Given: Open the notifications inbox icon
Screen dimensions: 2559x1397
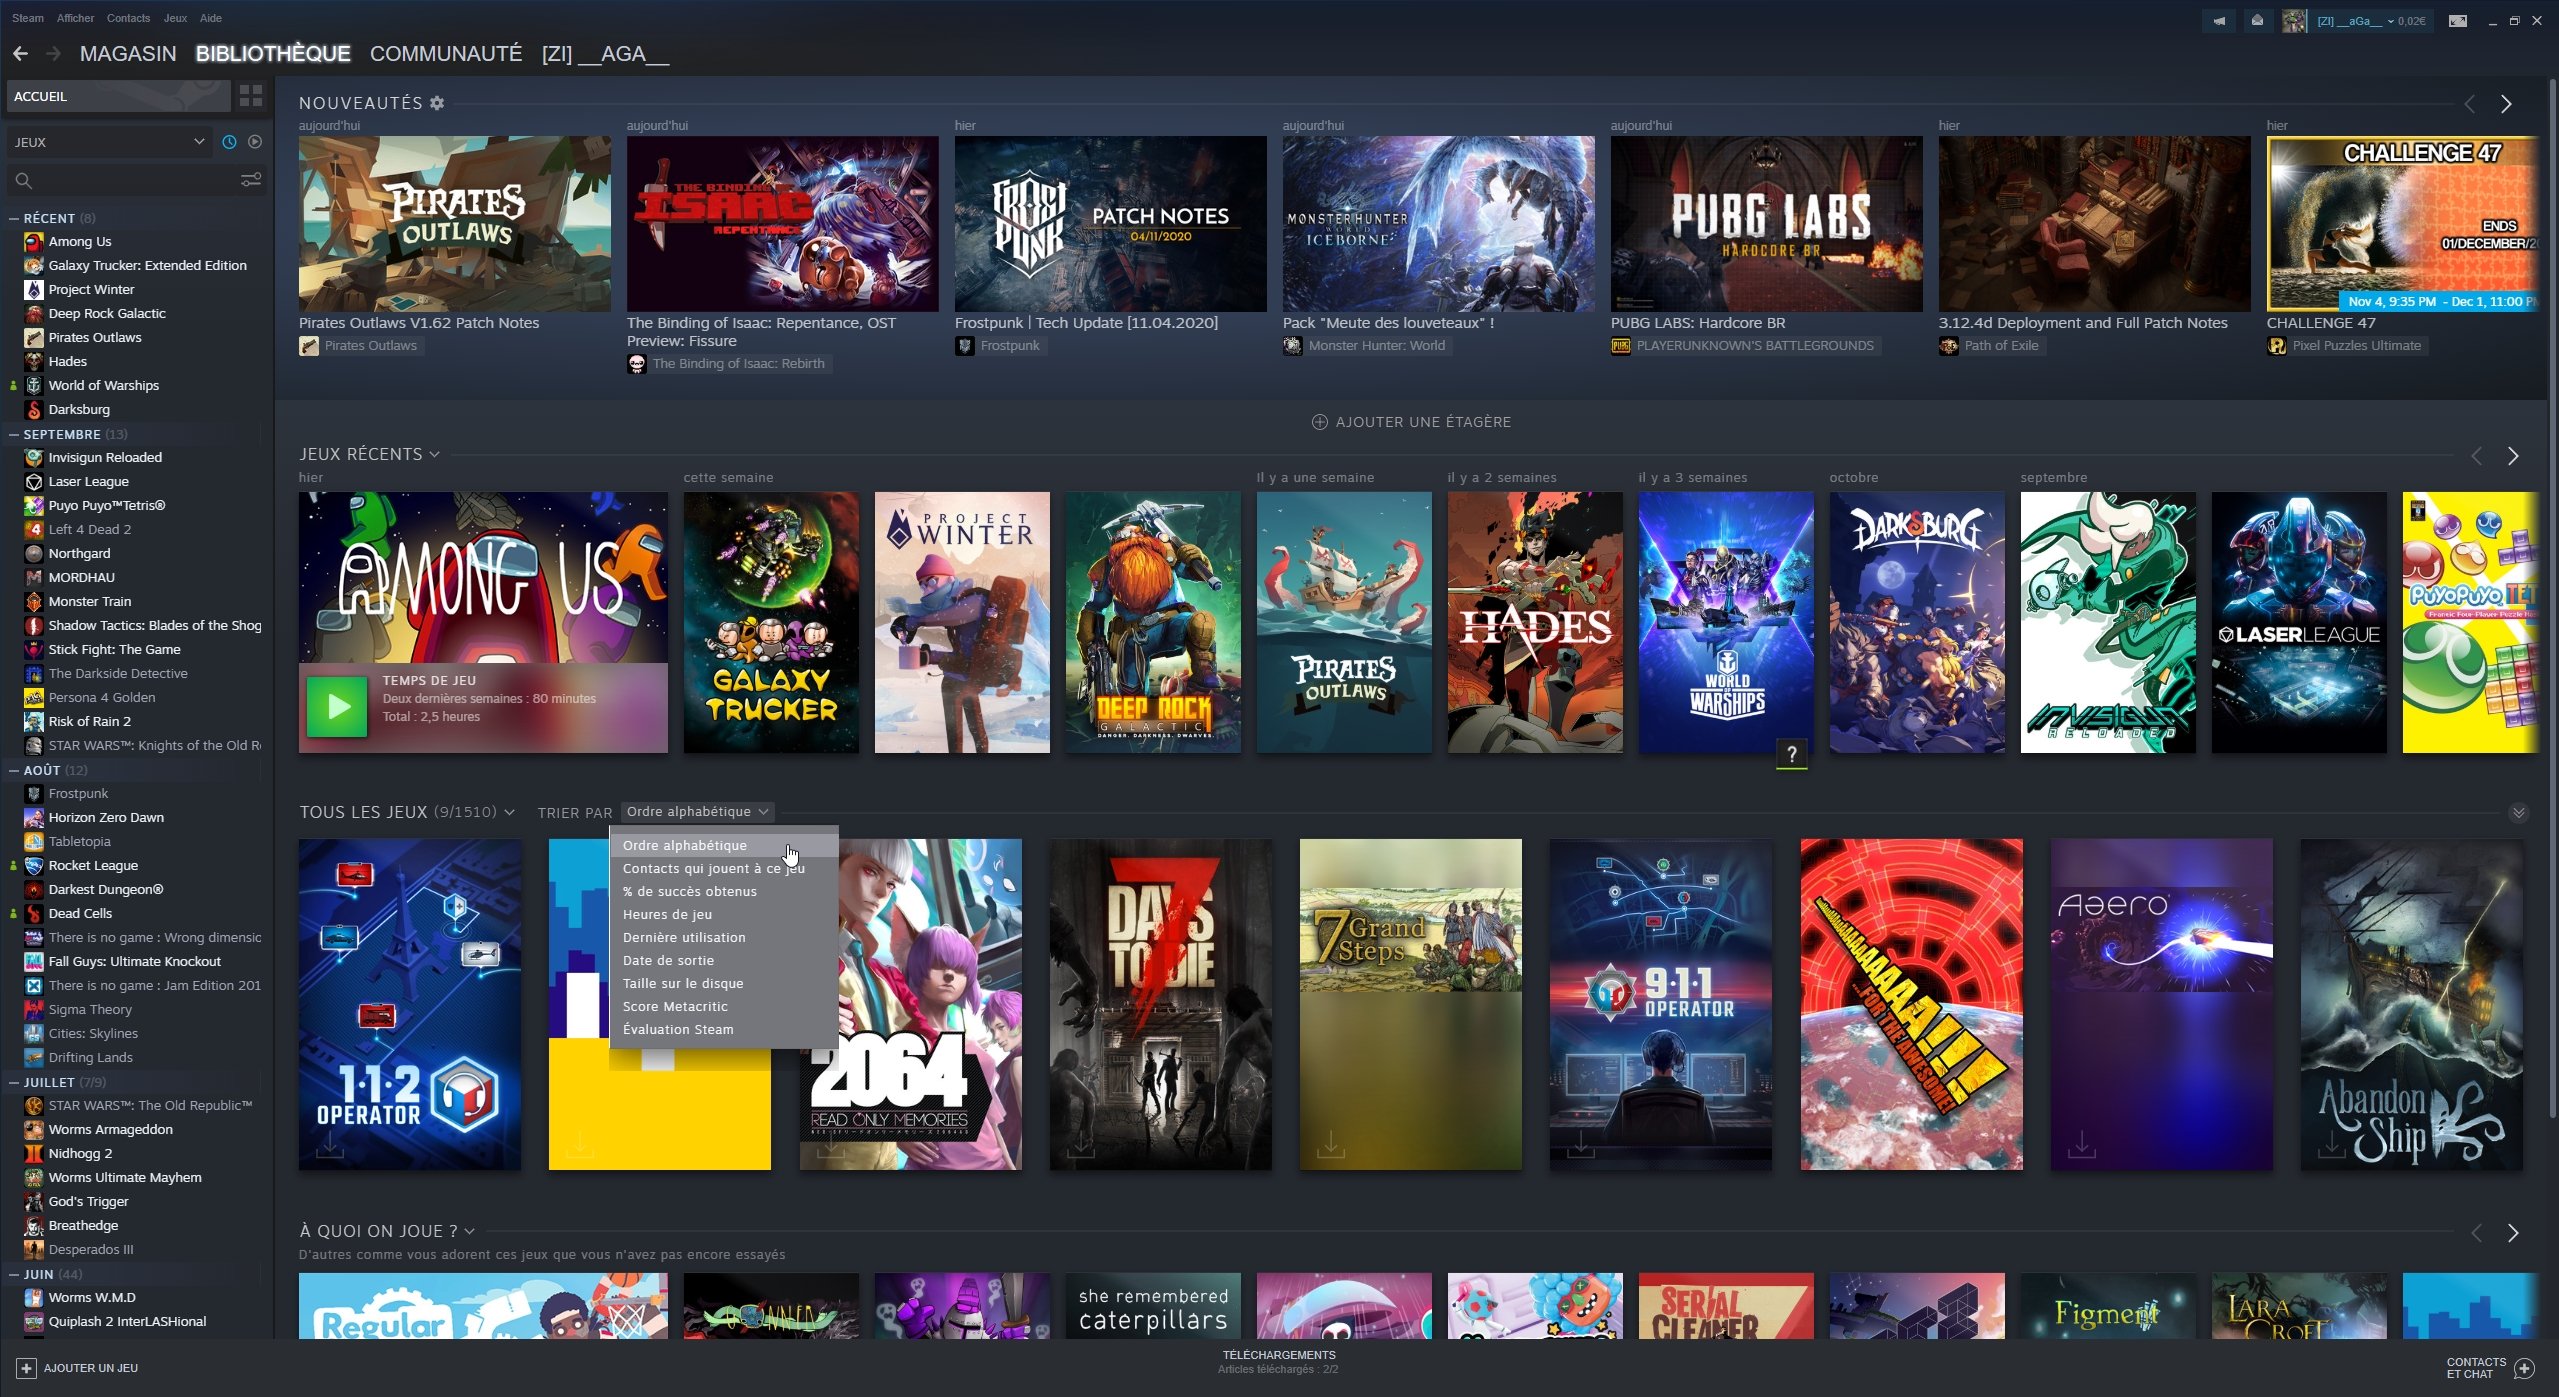Looking at the screenshot, I should coord(2257,20).
